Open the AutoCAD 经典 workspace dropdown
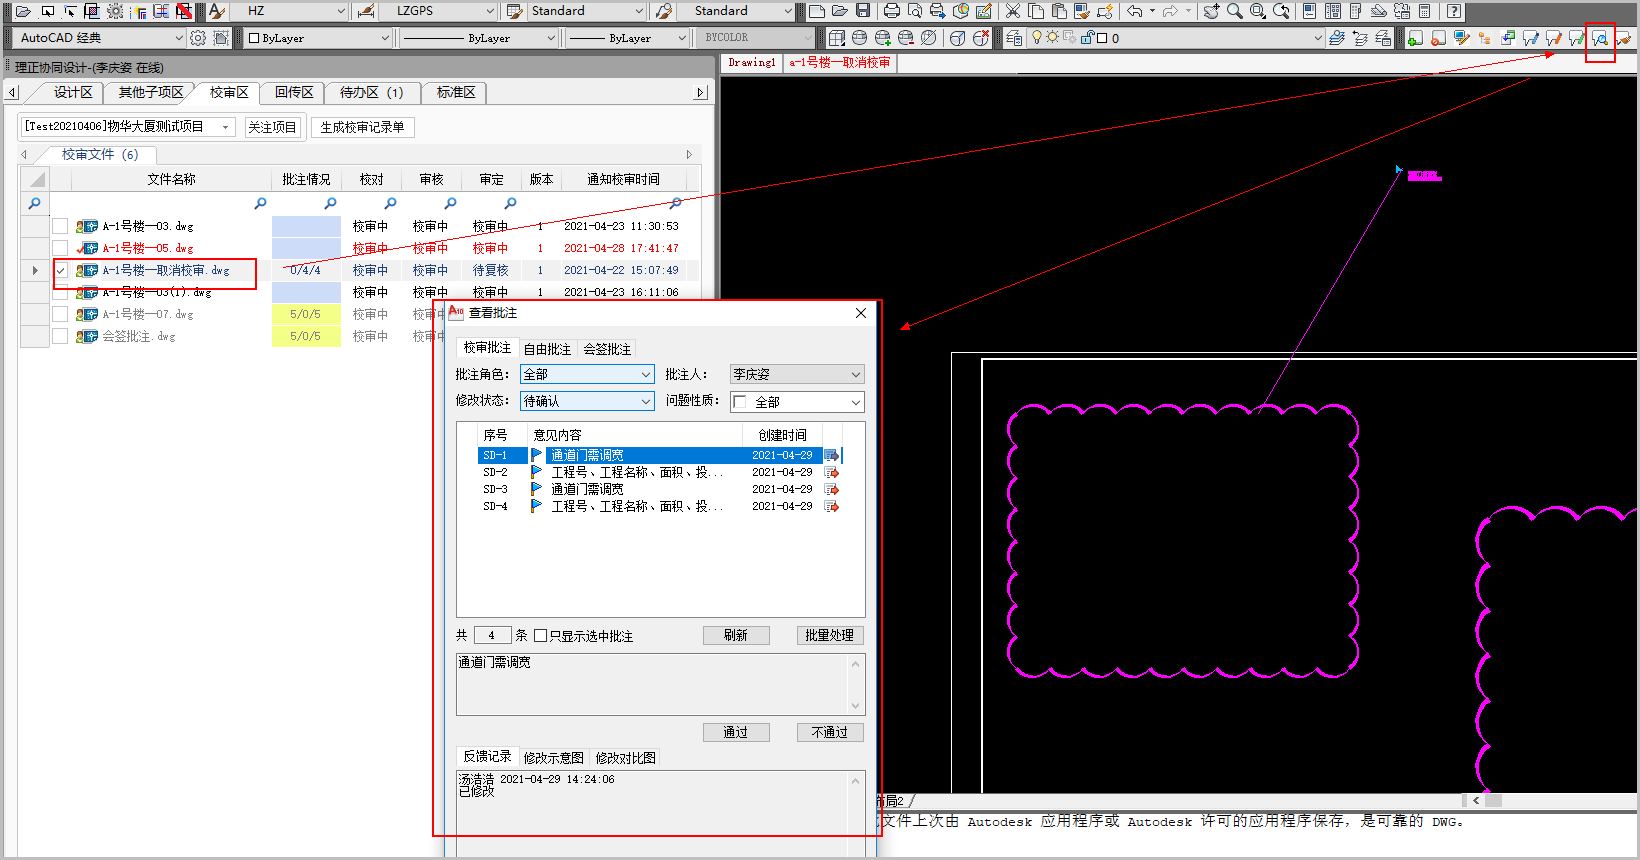The image size is (1640, 860). coord(100,38)
